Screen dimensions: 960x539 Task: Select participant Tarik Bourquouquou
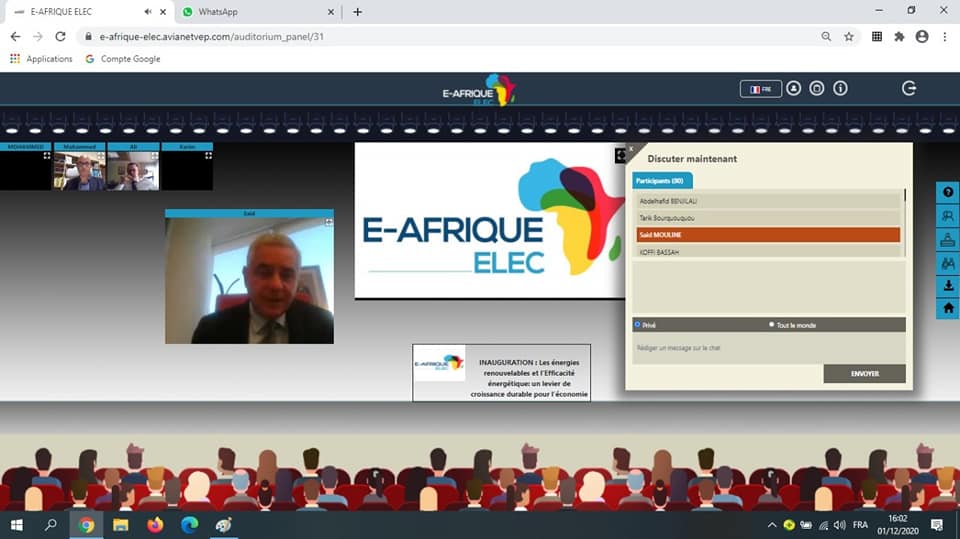click(768, 217)
